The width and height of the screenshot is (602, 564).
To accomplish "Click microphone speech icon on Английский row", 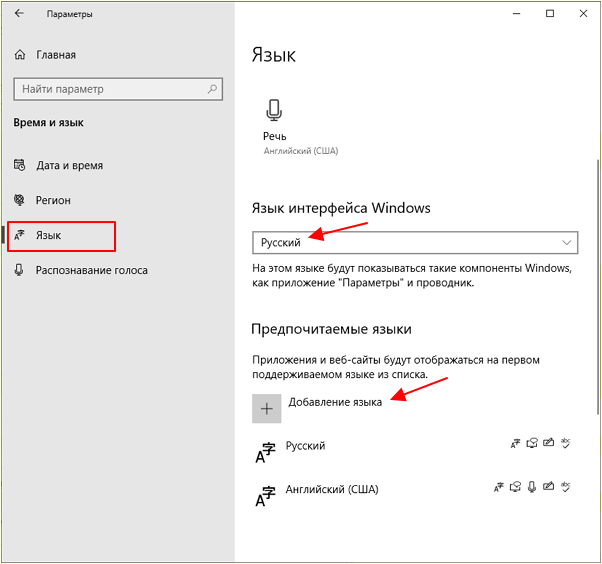I will tap(532, 487).
